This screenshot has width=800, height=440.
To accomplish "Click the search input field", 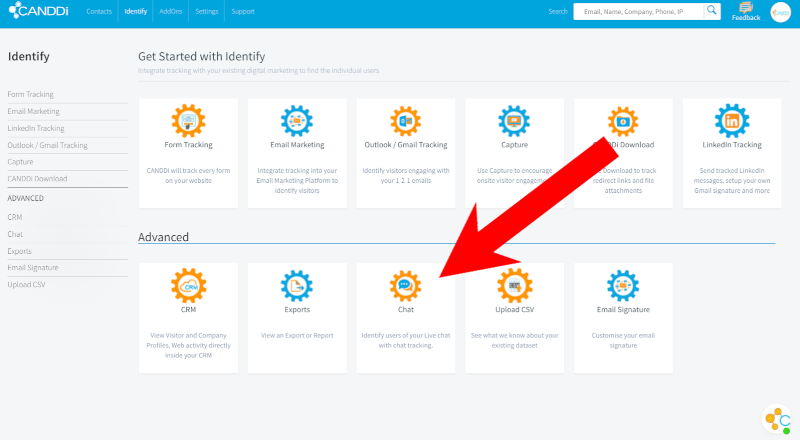I will click(638, 11).
